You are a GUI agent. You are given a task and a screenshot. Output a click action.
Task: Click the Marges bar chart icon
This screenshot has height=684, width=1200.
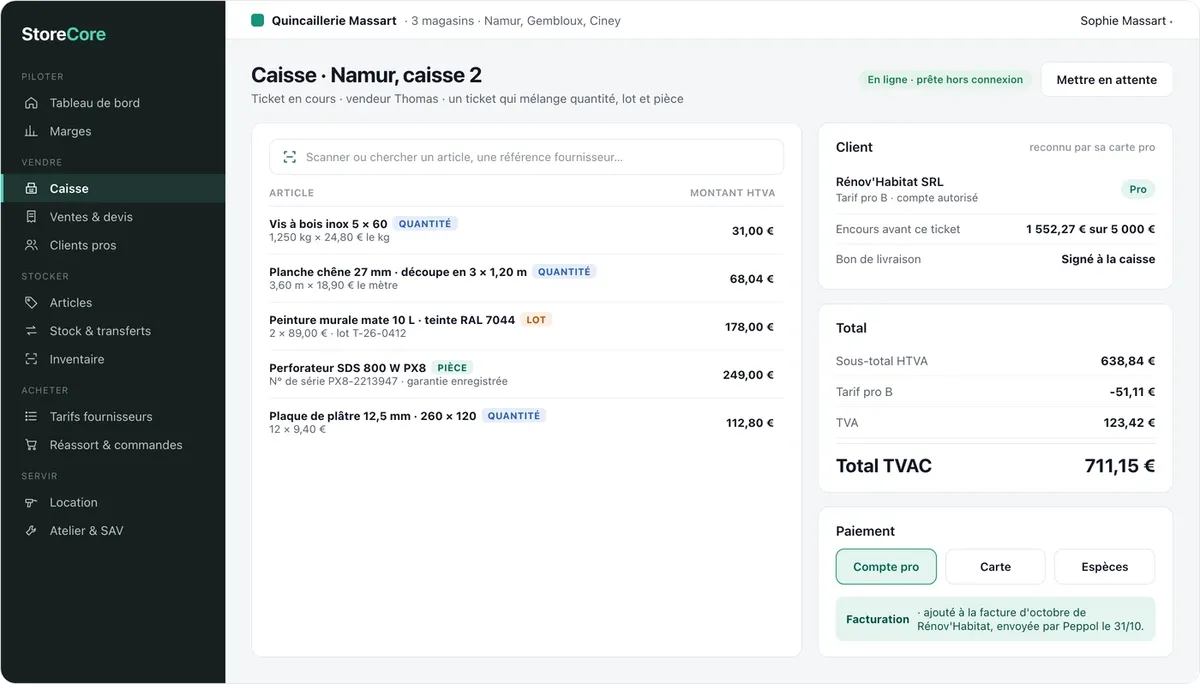[x=31, y=131]
